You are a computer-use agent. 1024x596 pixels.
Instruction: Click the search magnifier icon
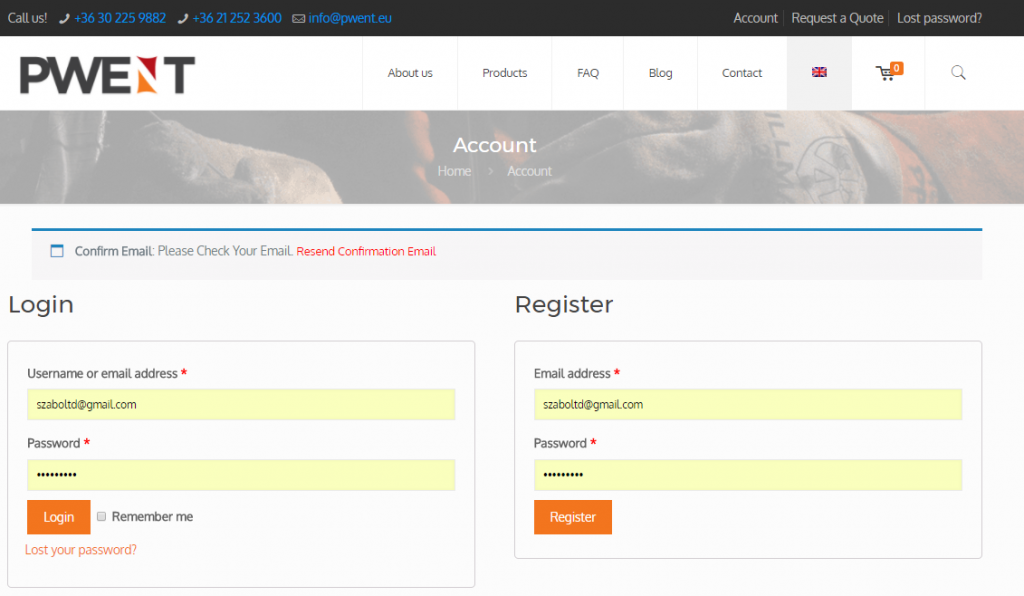pyautogui.click(x=958, y=73)
